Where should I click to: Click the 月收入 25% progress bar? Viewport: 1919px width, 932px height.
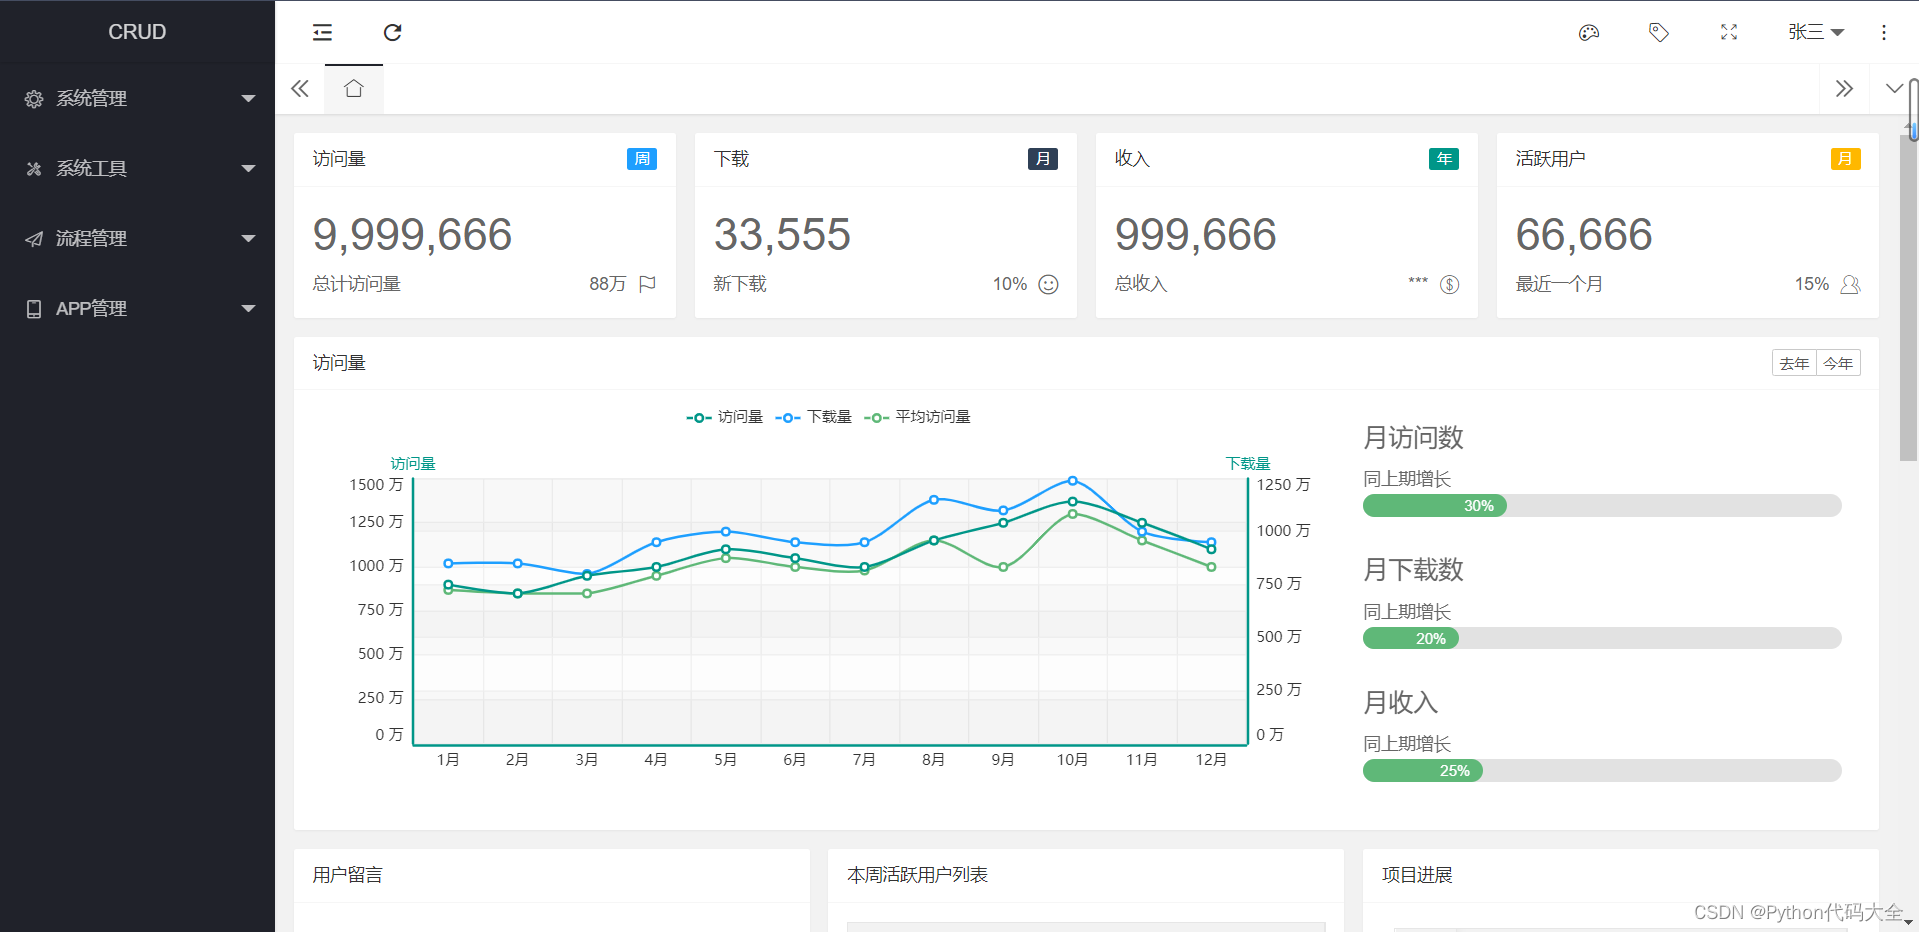[x=1422, y=770]
